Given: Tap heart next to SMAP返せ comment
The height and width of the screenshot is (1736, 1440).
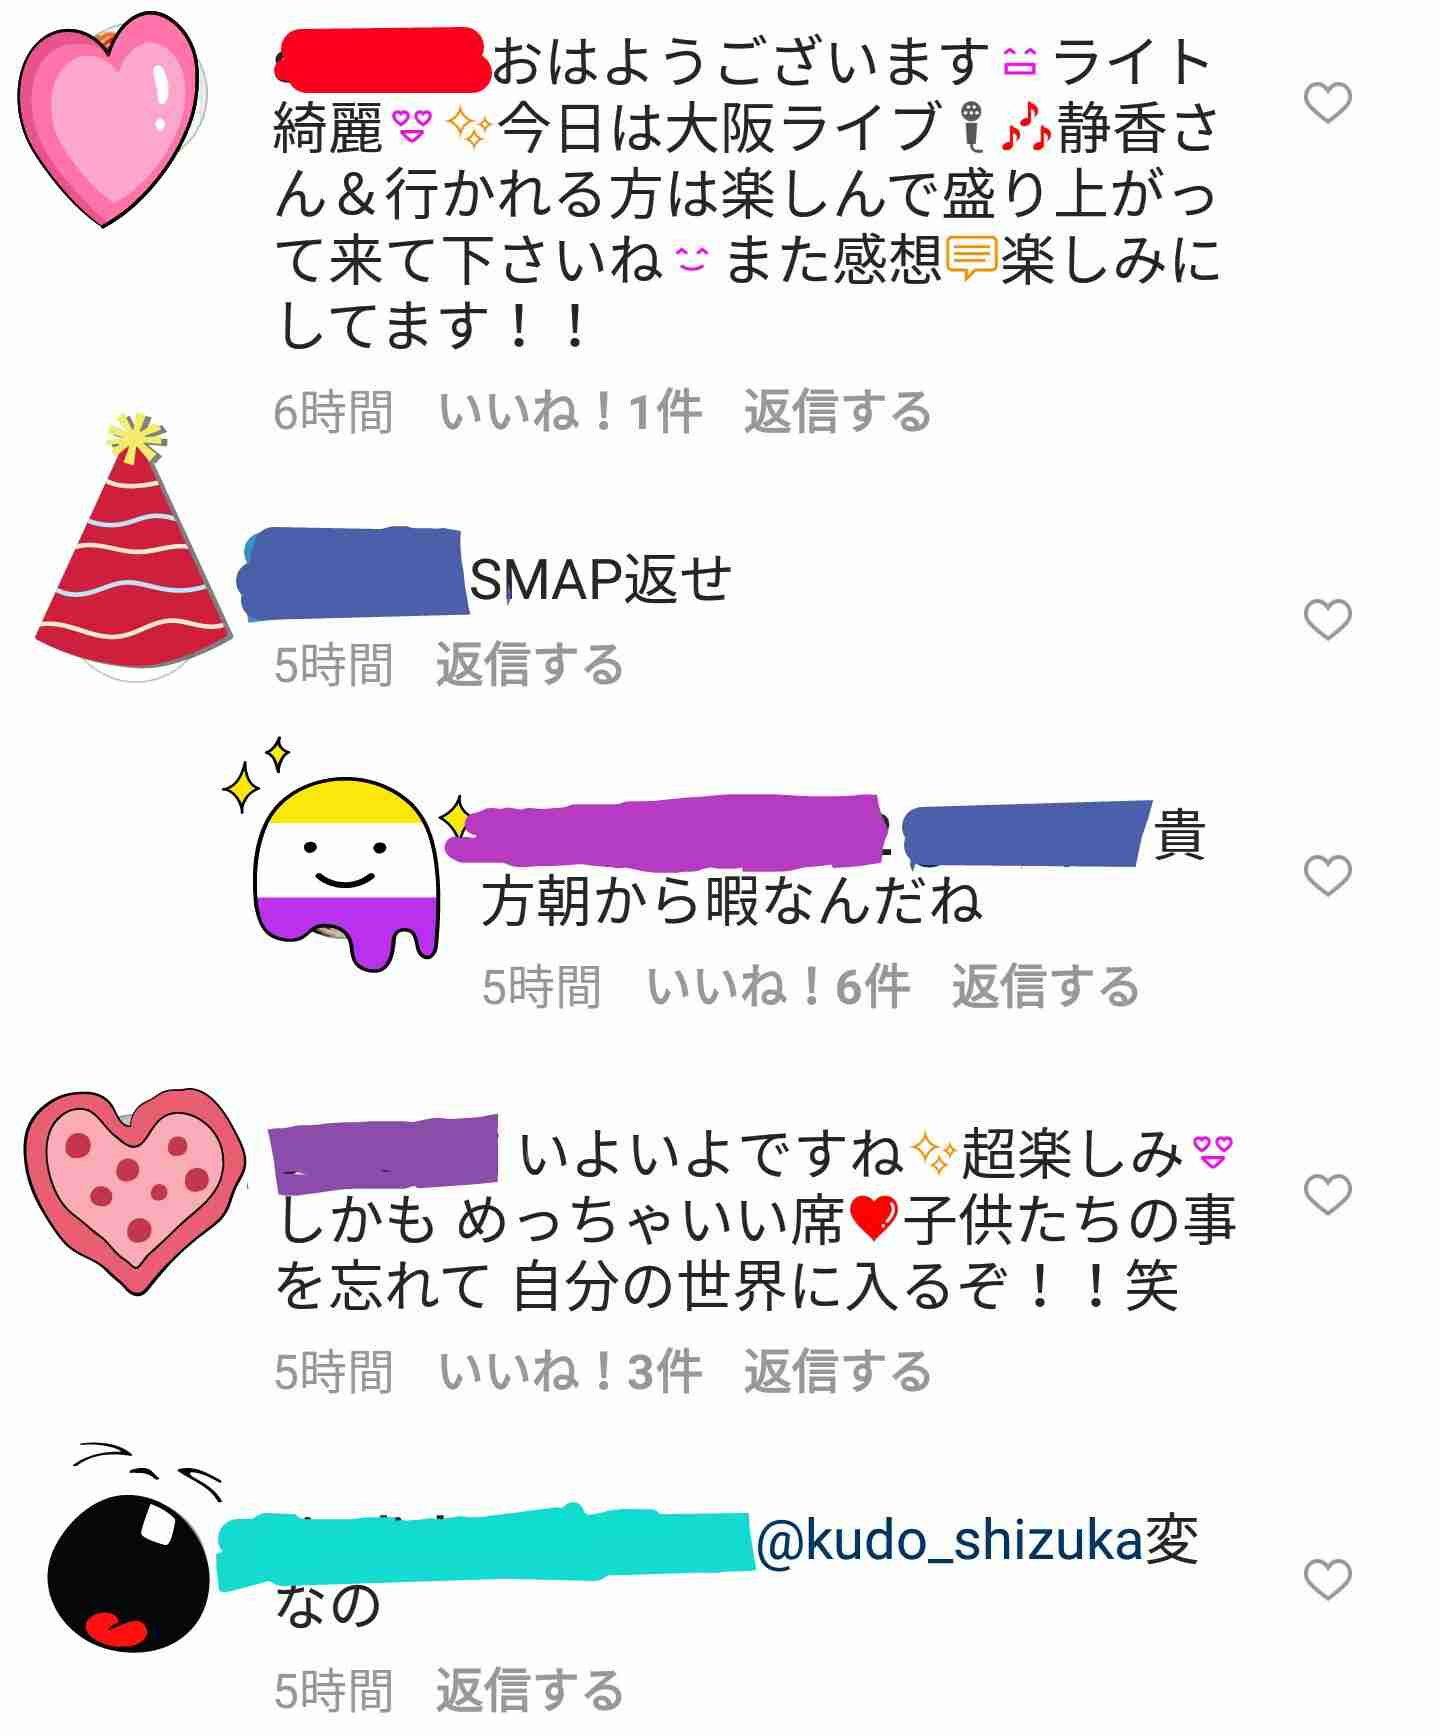Looking at the screenshot, I should coord(1328,620).
